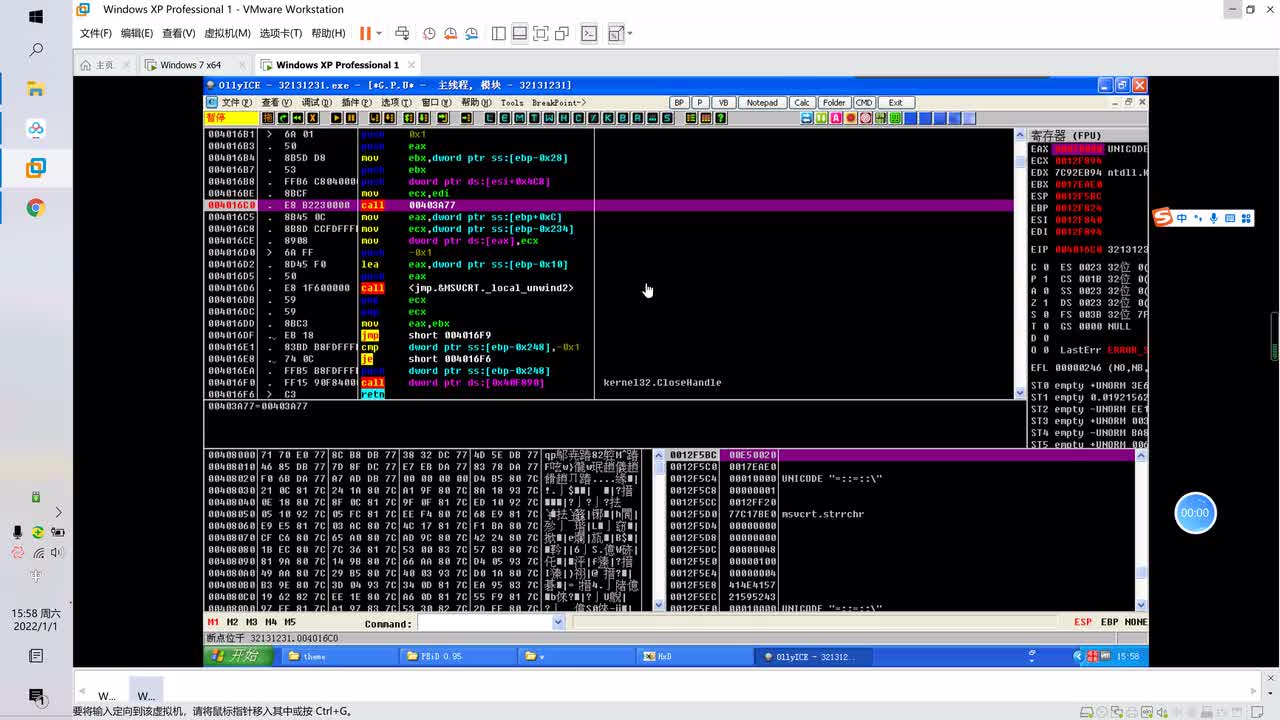Expand VMware stretch view dropdown arrow

[x=629, y=33]
